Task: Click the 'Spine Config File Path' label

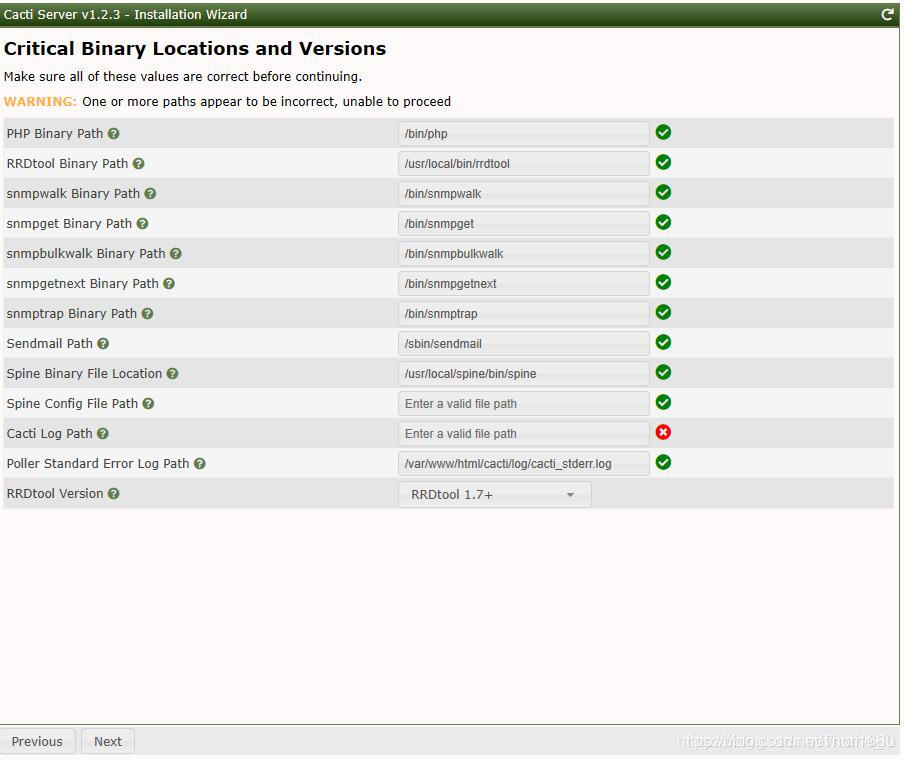Action: coord(72,404)
